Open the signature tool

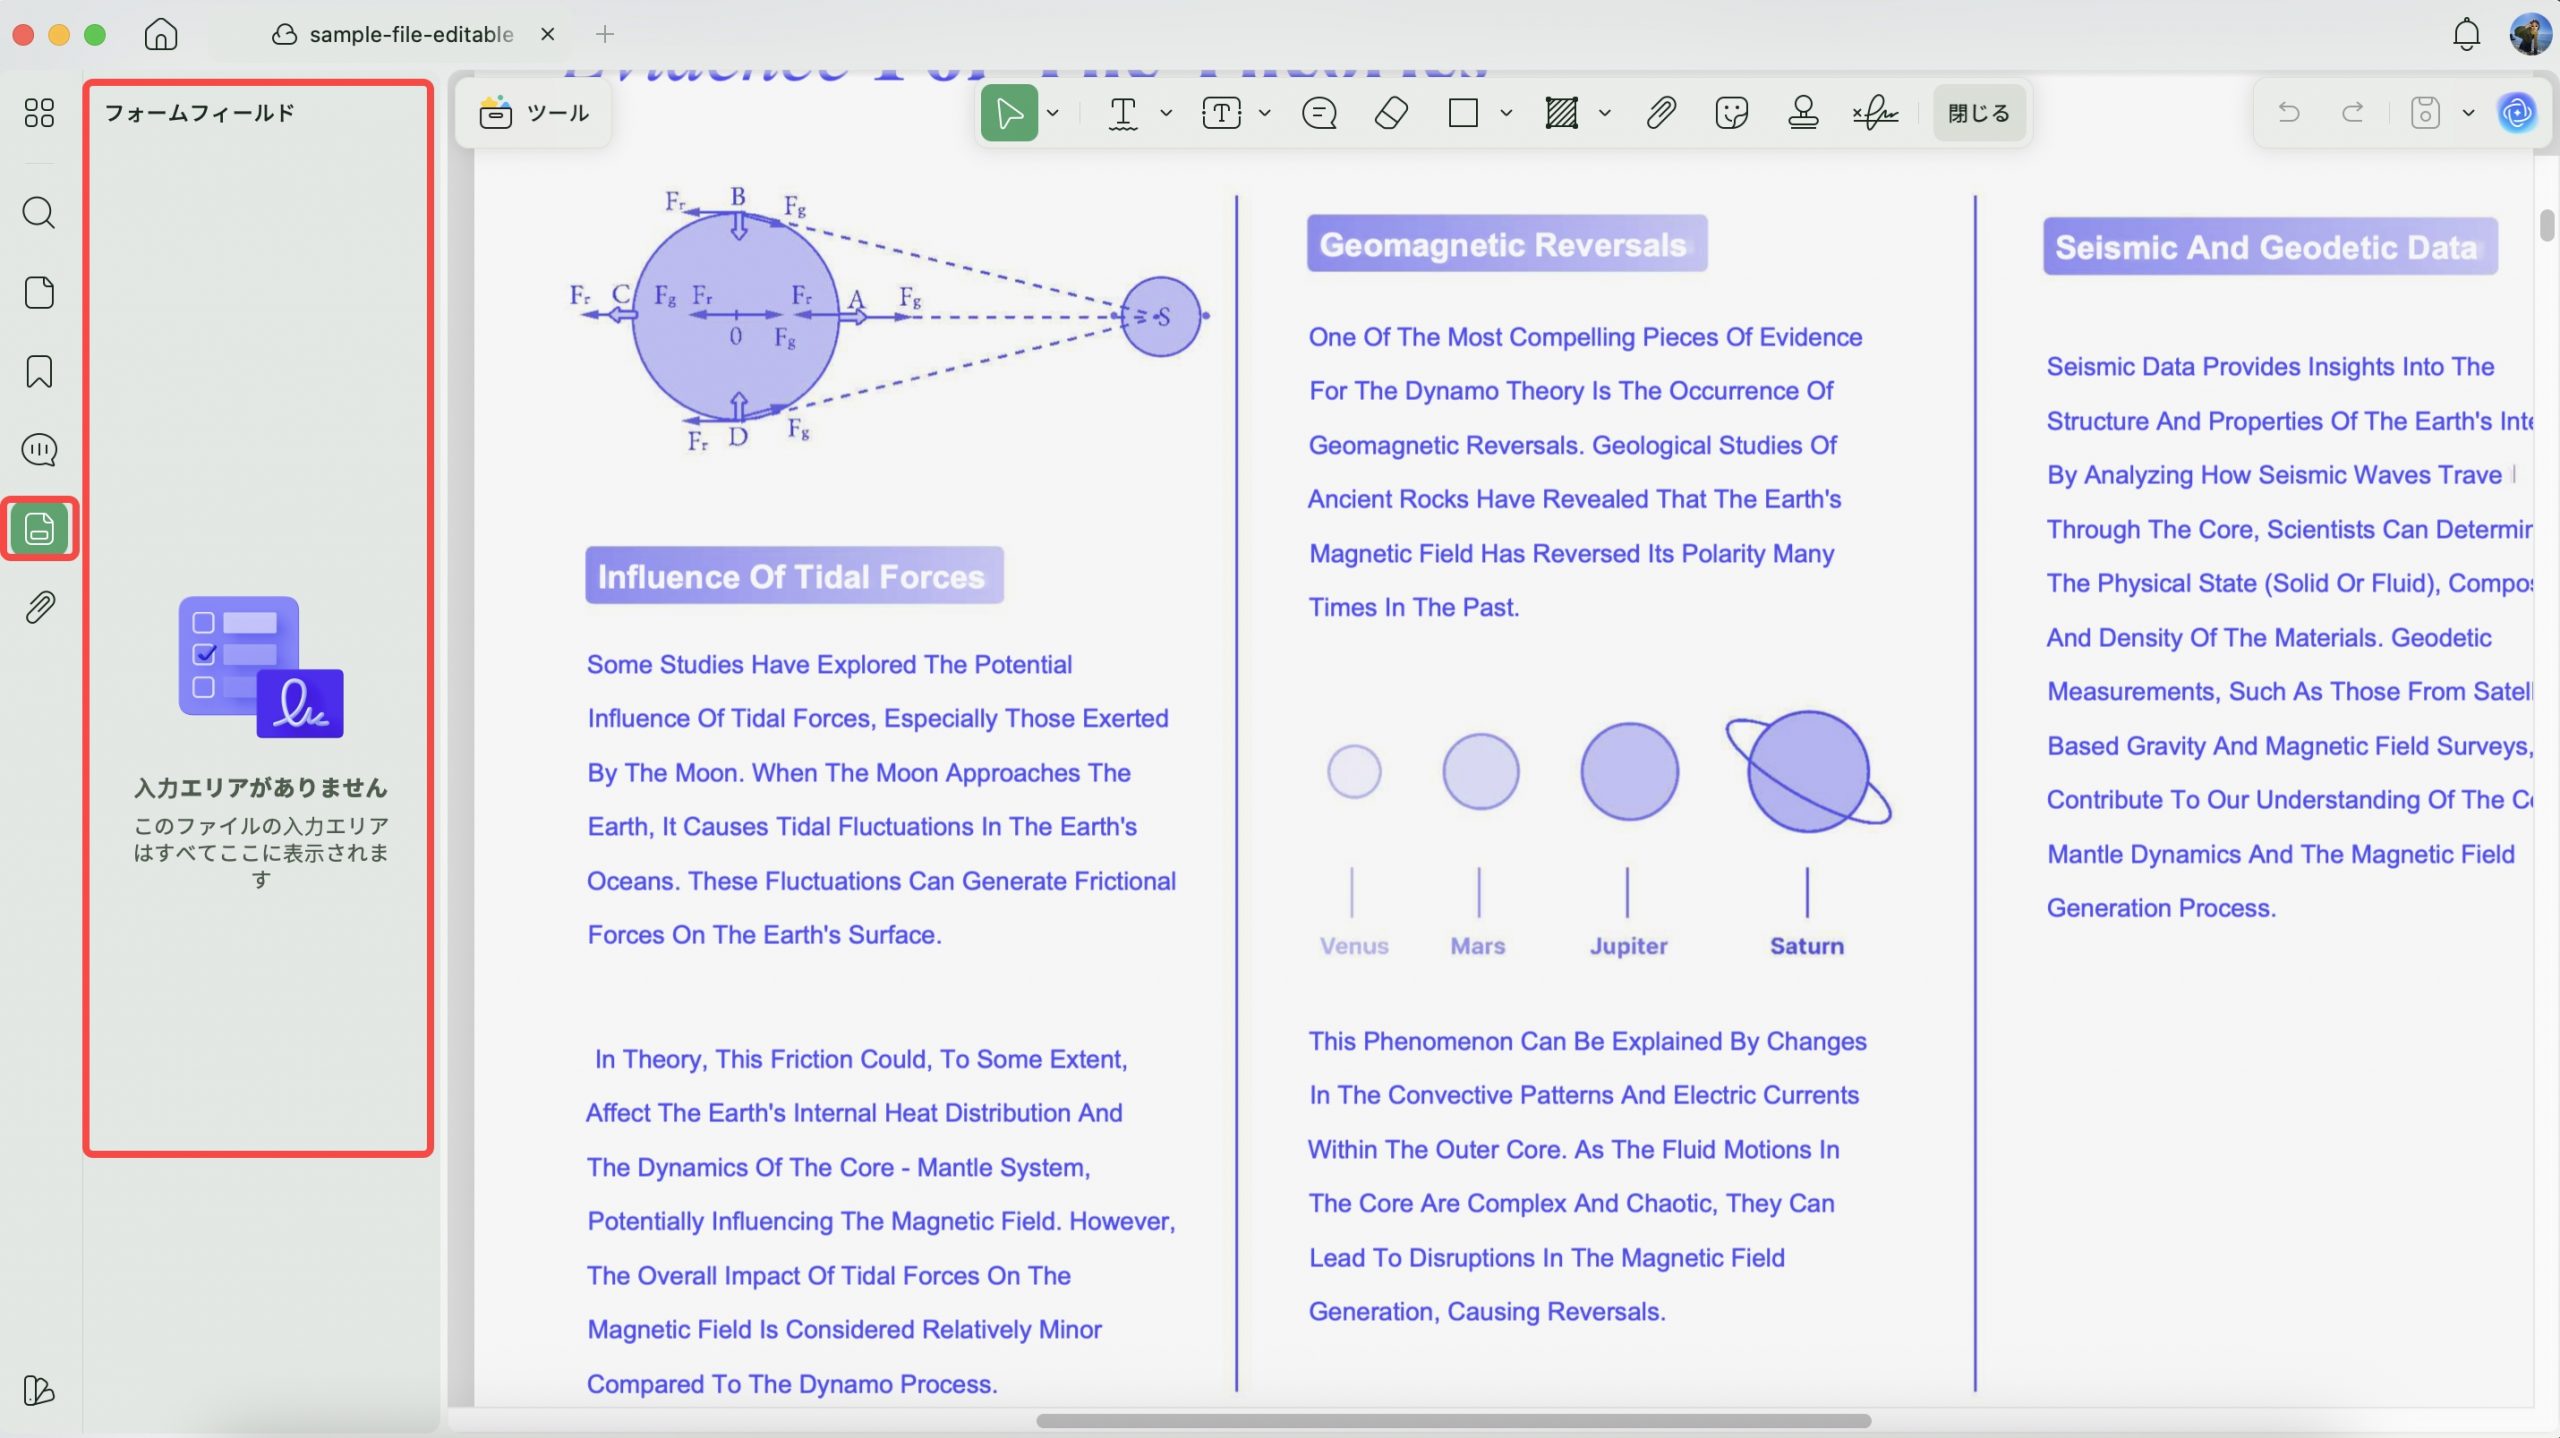(1875, 113)
